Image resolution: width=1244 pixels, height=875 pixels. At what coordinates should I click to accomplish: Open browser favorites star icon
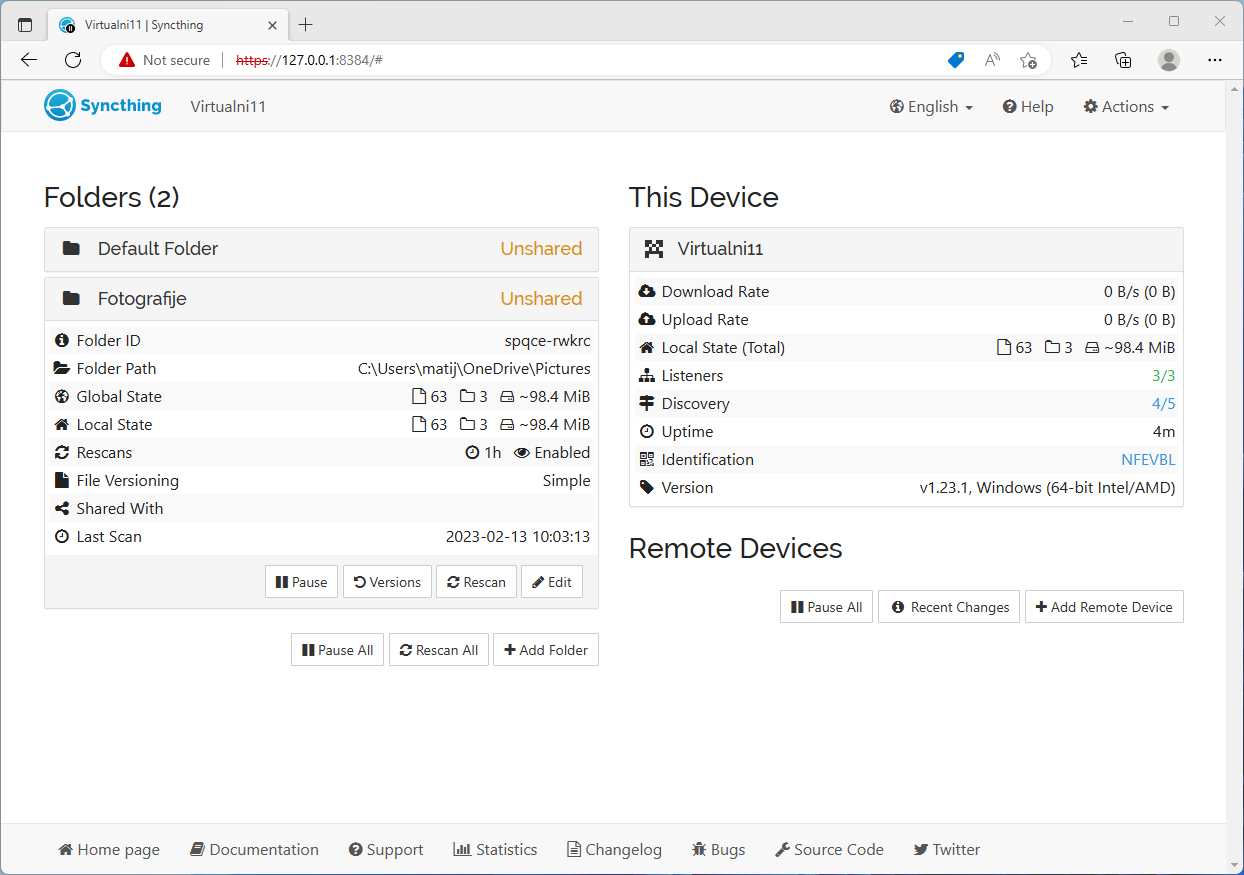(x=1078, y=60)
